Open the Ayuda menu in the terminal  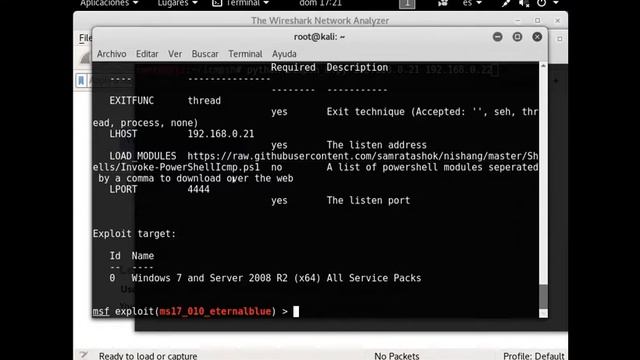(284, 54)
